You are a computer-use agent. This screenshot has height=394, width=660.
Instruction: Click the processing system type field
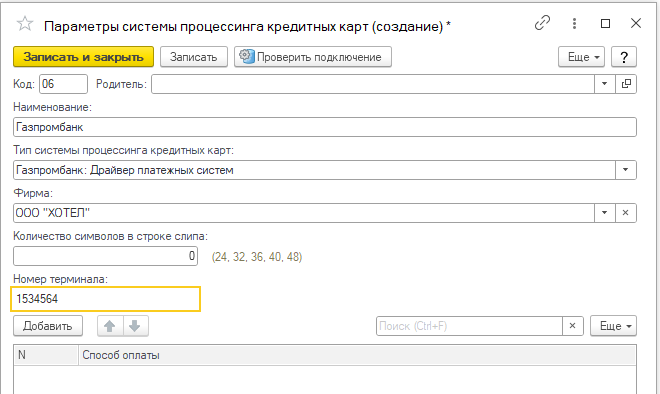coord(314,170)
